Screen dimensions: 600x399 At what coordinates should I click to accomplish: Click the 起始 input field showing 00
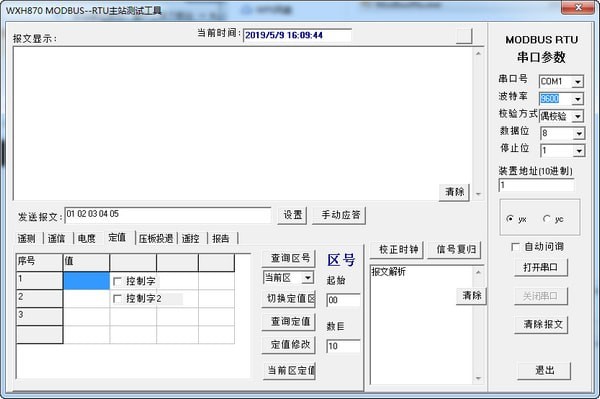coord(343,300)
